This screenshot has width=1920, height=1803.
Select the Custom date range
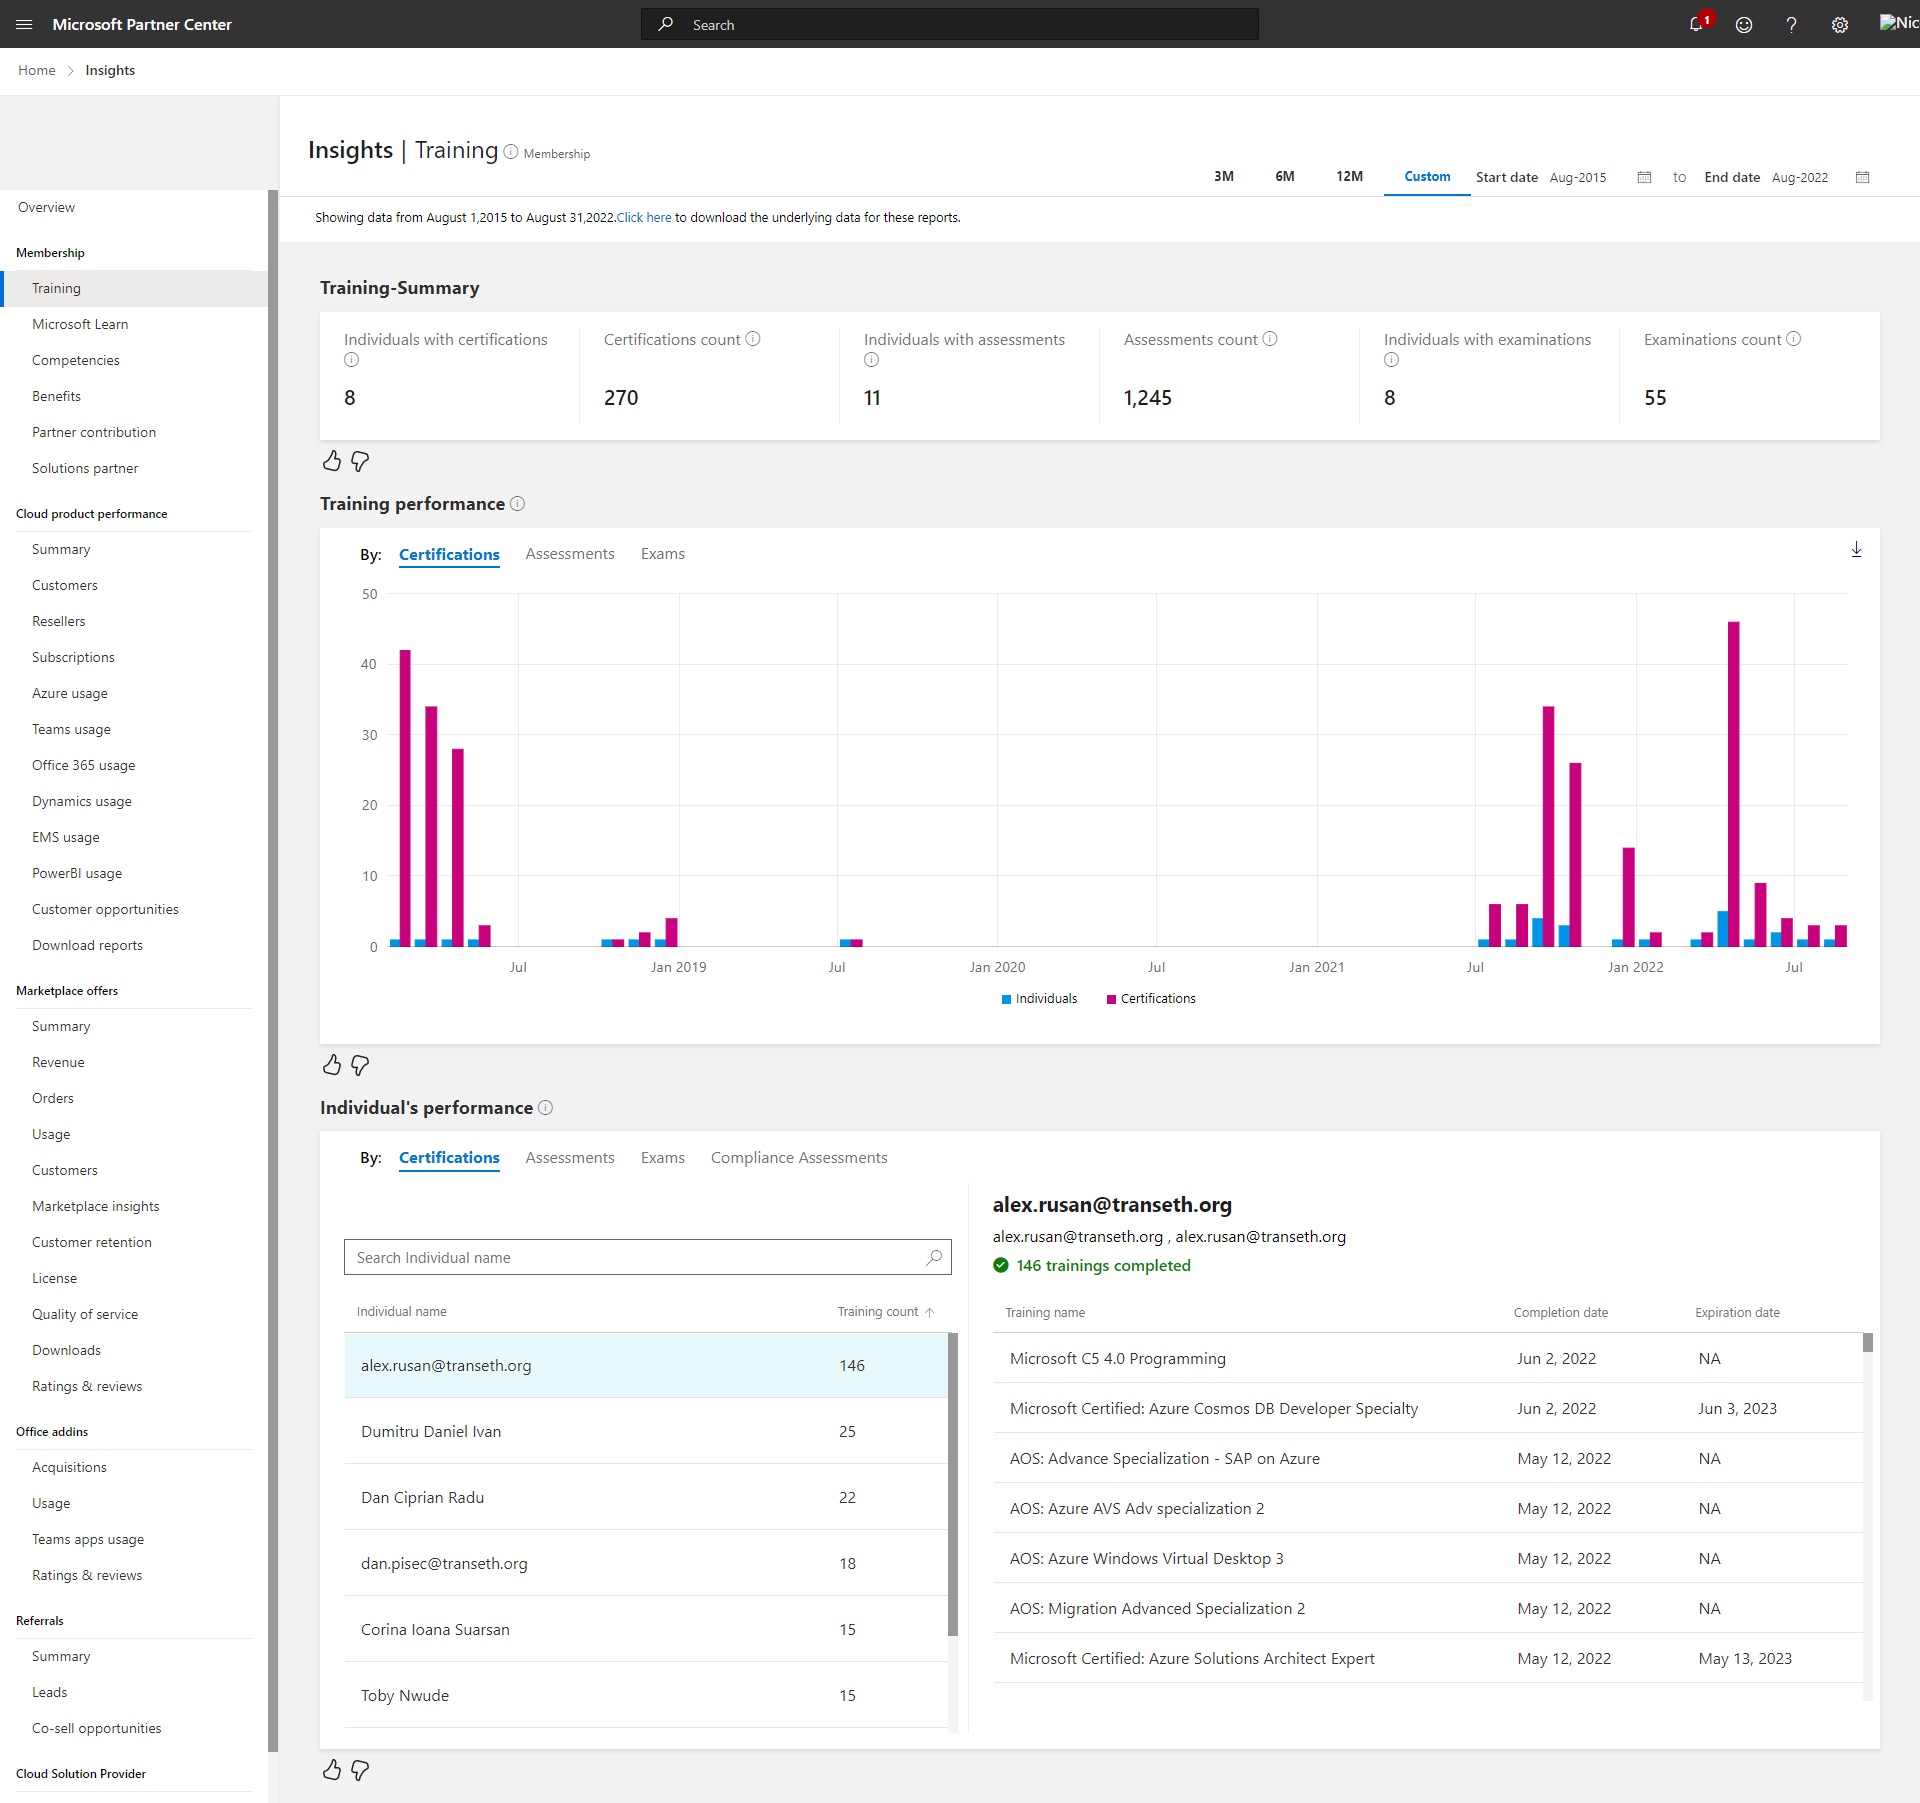[1427, 176]
